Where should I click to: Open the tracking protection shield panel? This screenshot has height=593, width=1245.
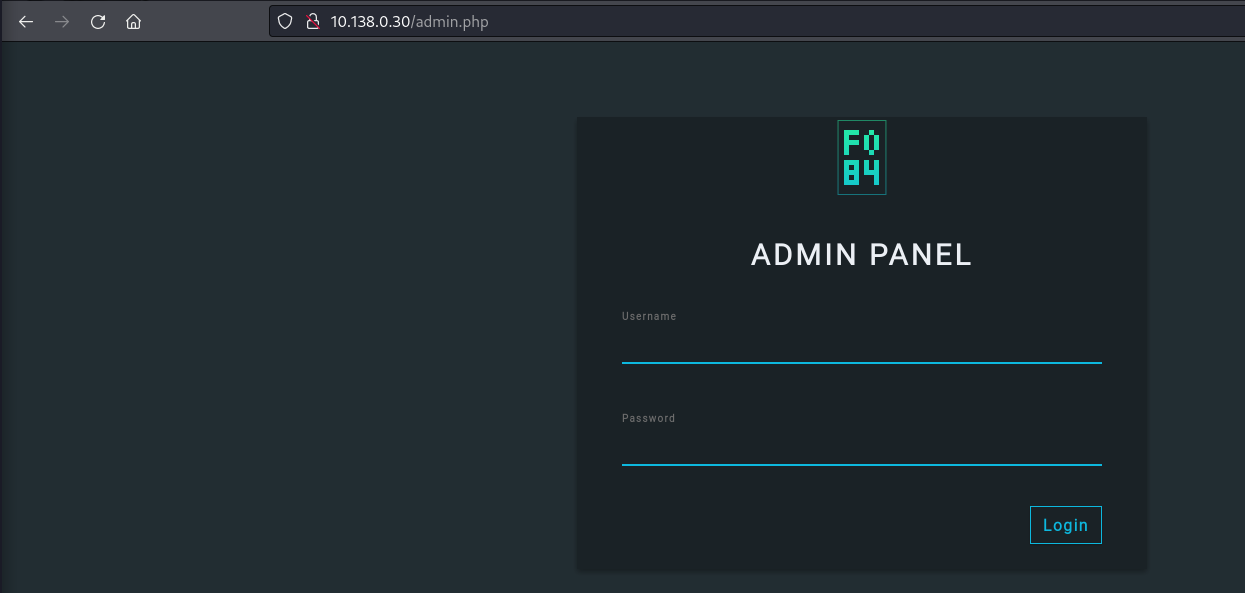[285, 21]
